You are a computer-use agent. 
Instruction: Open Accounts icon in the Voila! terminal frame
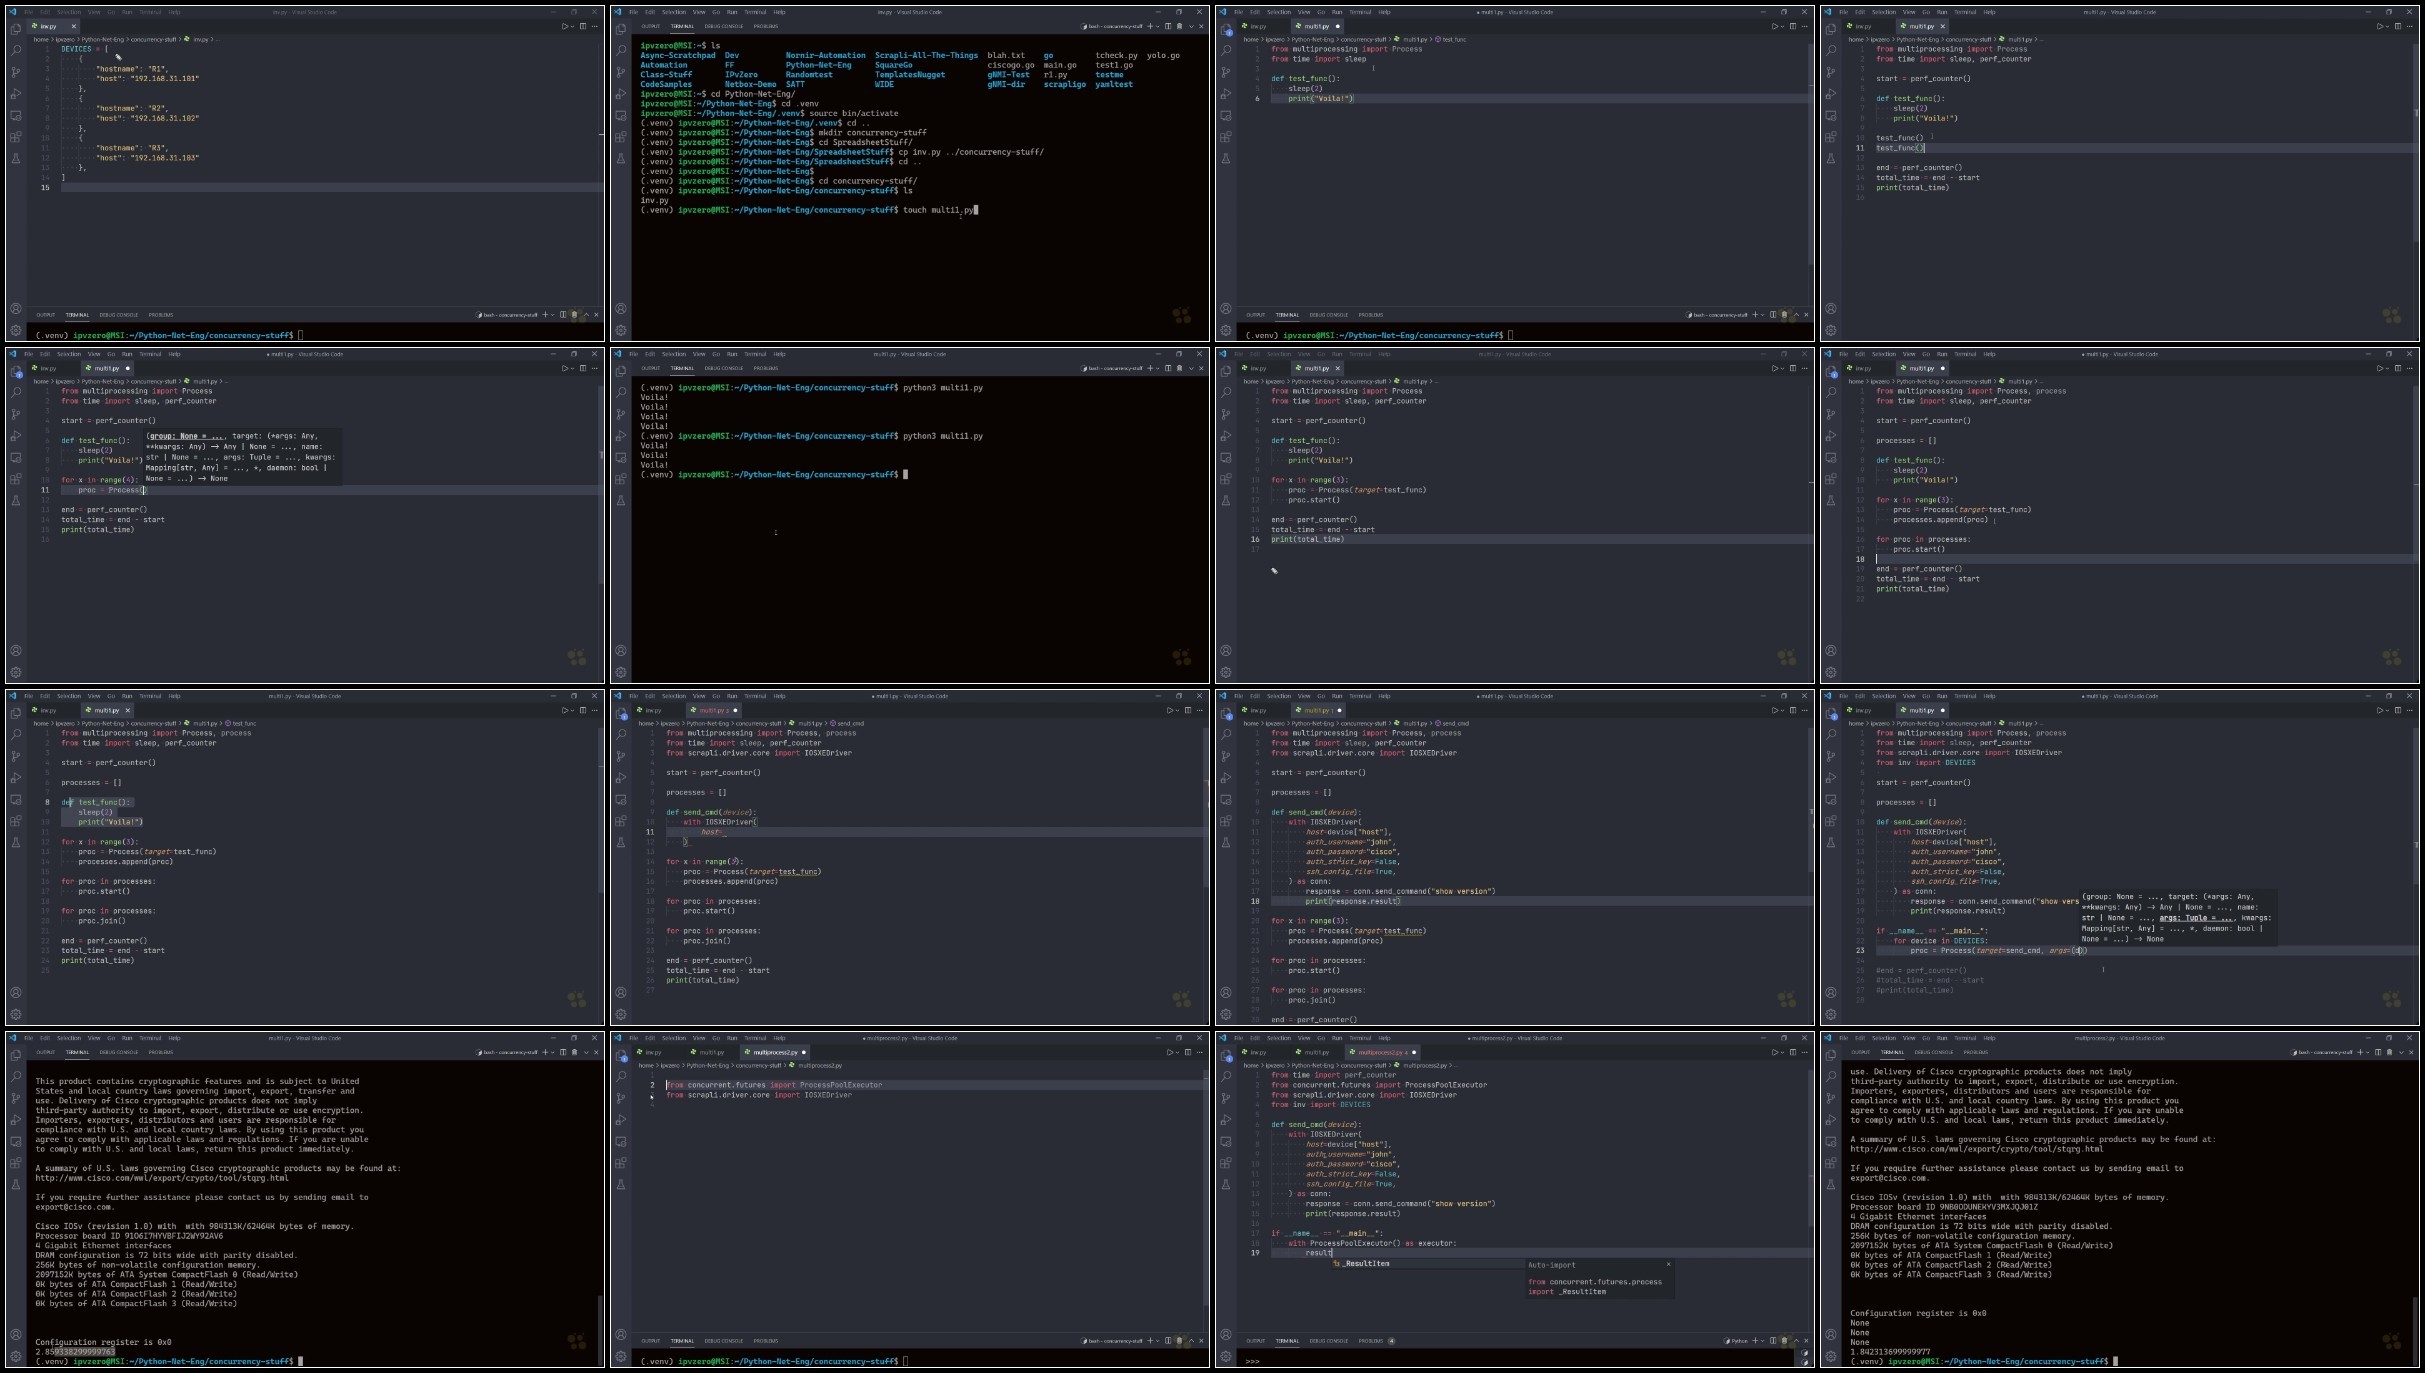(621, 651)
